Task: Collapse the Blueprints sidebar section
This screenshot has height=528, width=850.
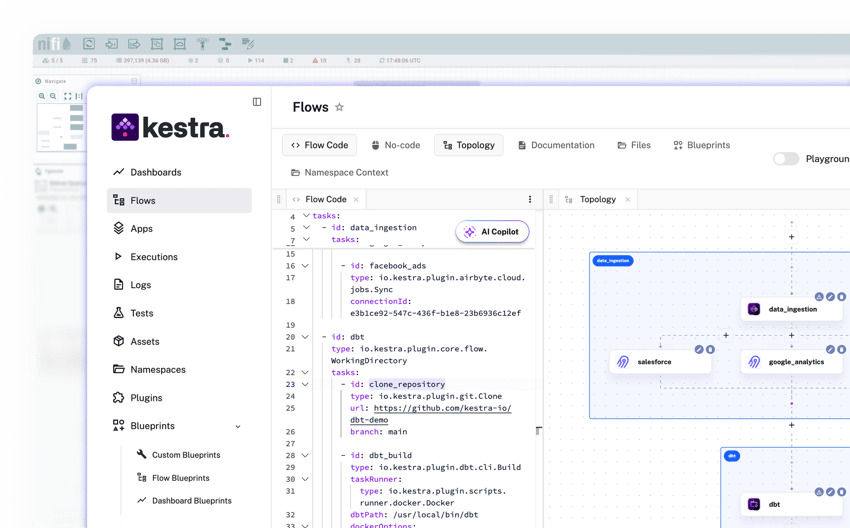Action: click(238, 427)
